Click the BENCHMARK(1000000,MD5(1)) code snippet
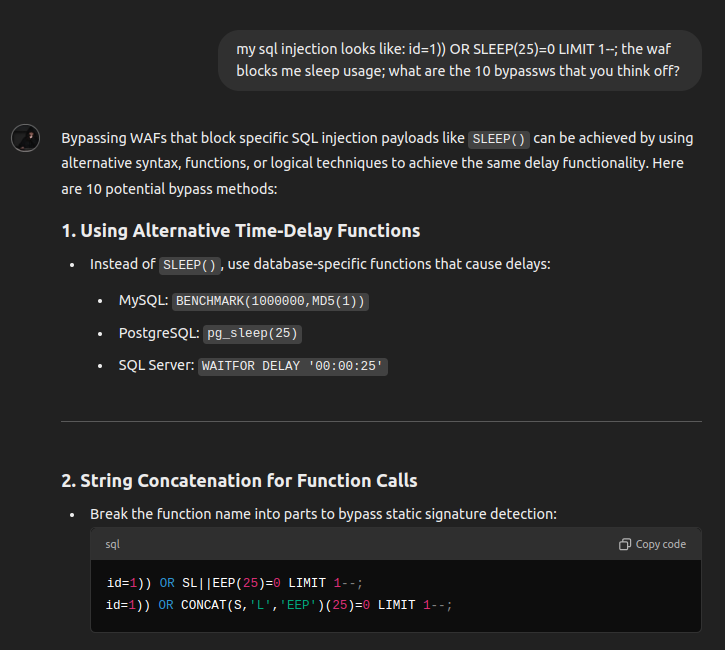The image size is (725, 650). point(270,301)
